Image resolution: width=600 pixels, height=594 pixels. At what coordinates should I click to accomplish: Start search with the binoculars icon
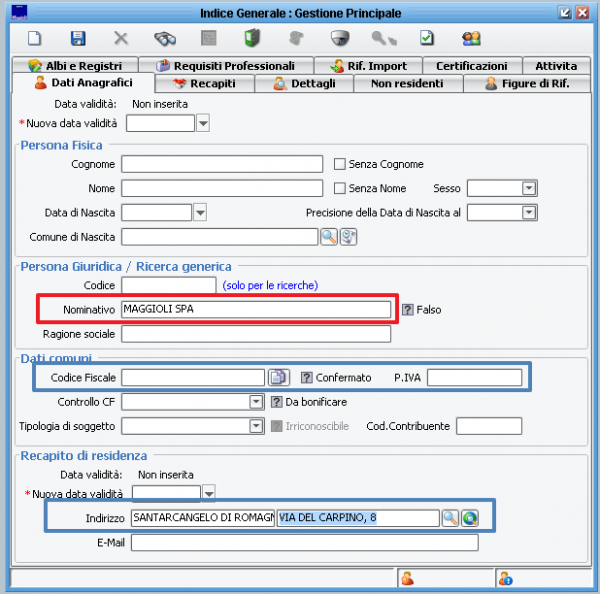coord(165,38)
